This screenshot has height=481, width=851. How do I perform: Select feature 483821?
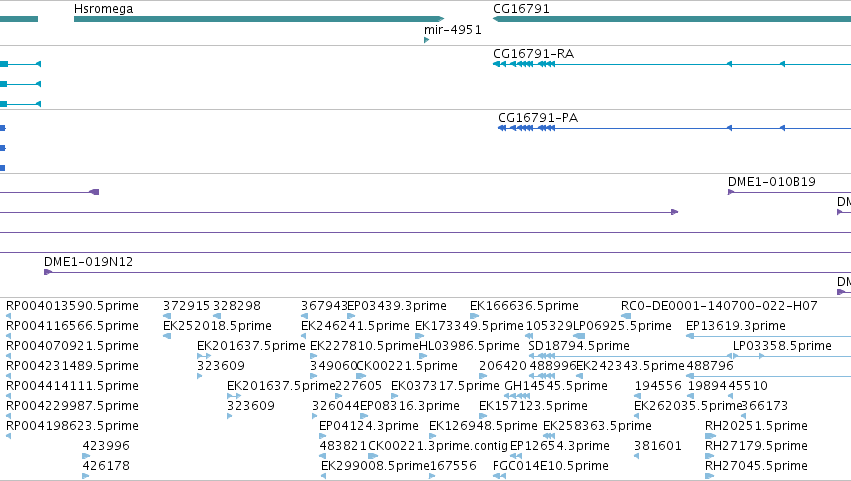click(x=343, y=446)
